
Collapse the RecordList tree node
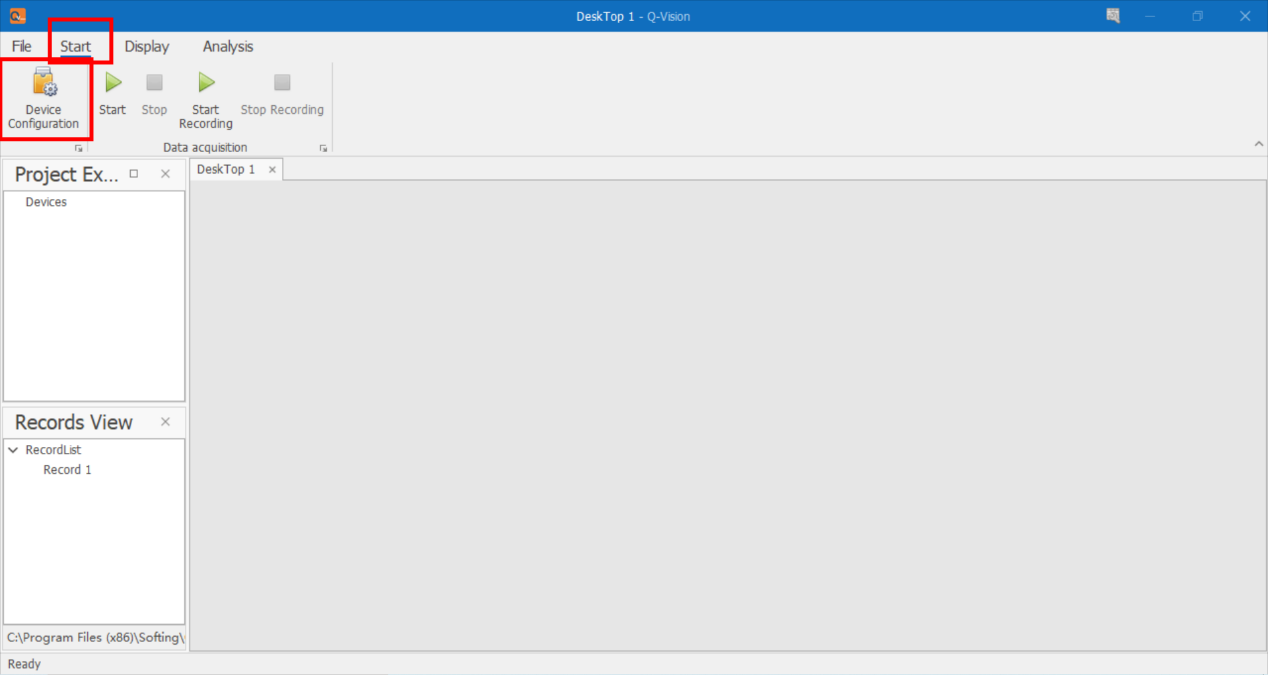(13, 450)
